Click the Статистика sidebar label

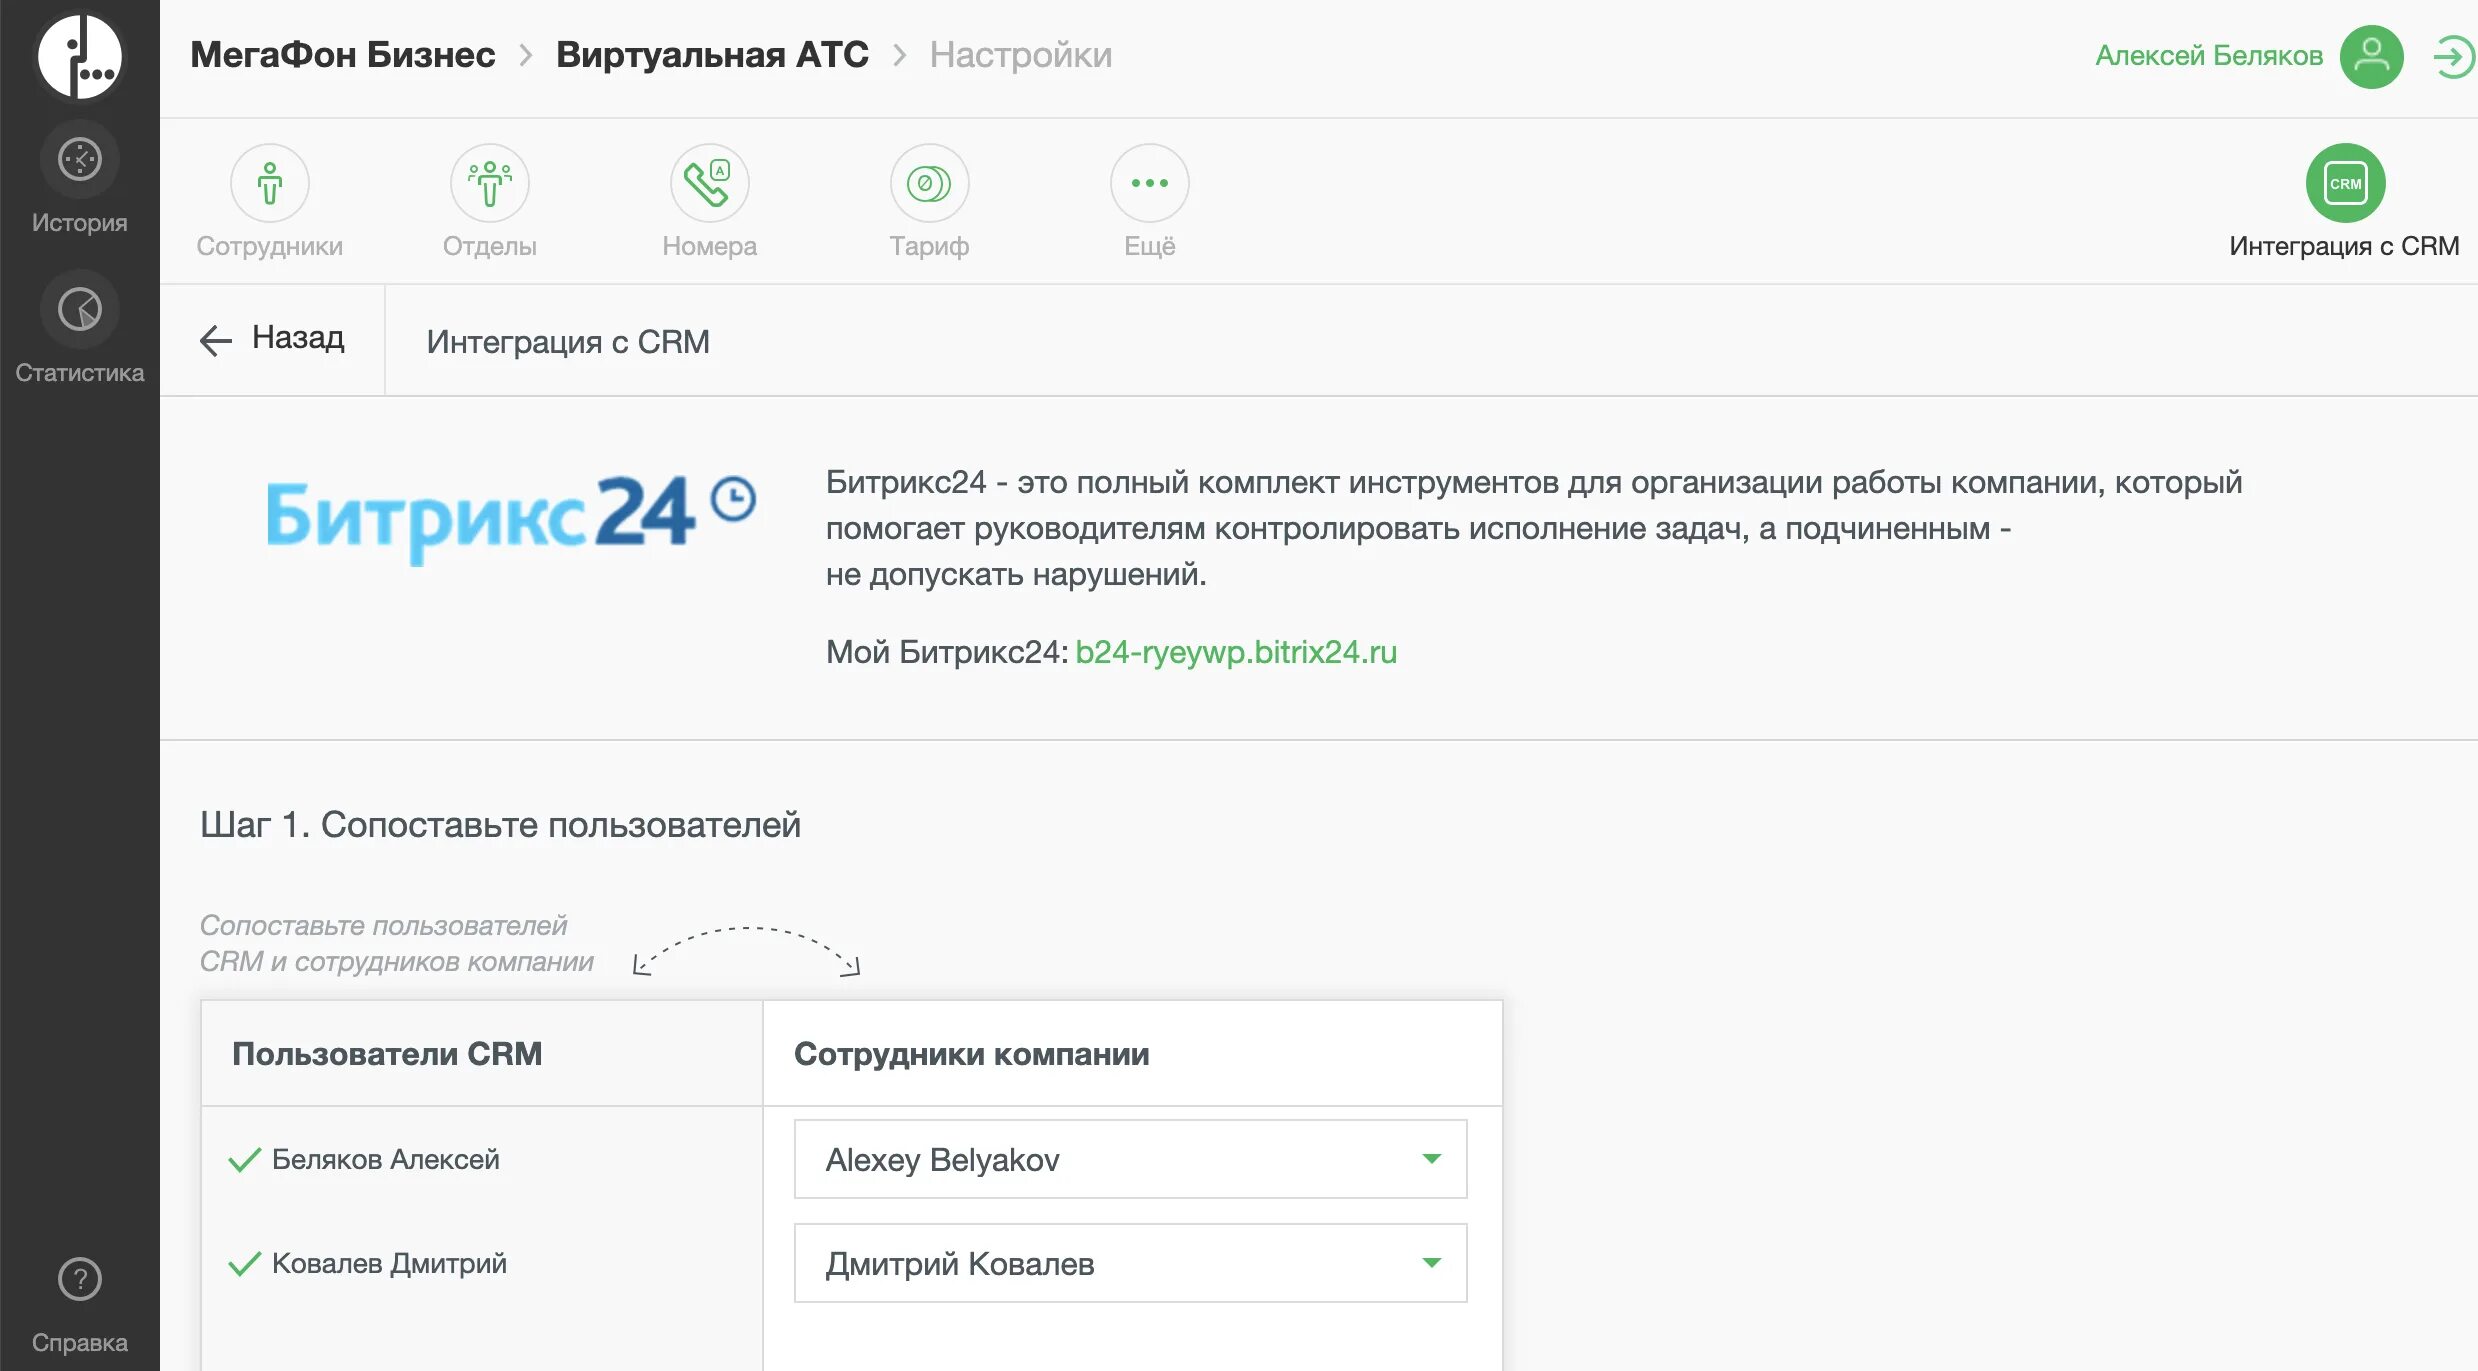click(x=80, y=372)
